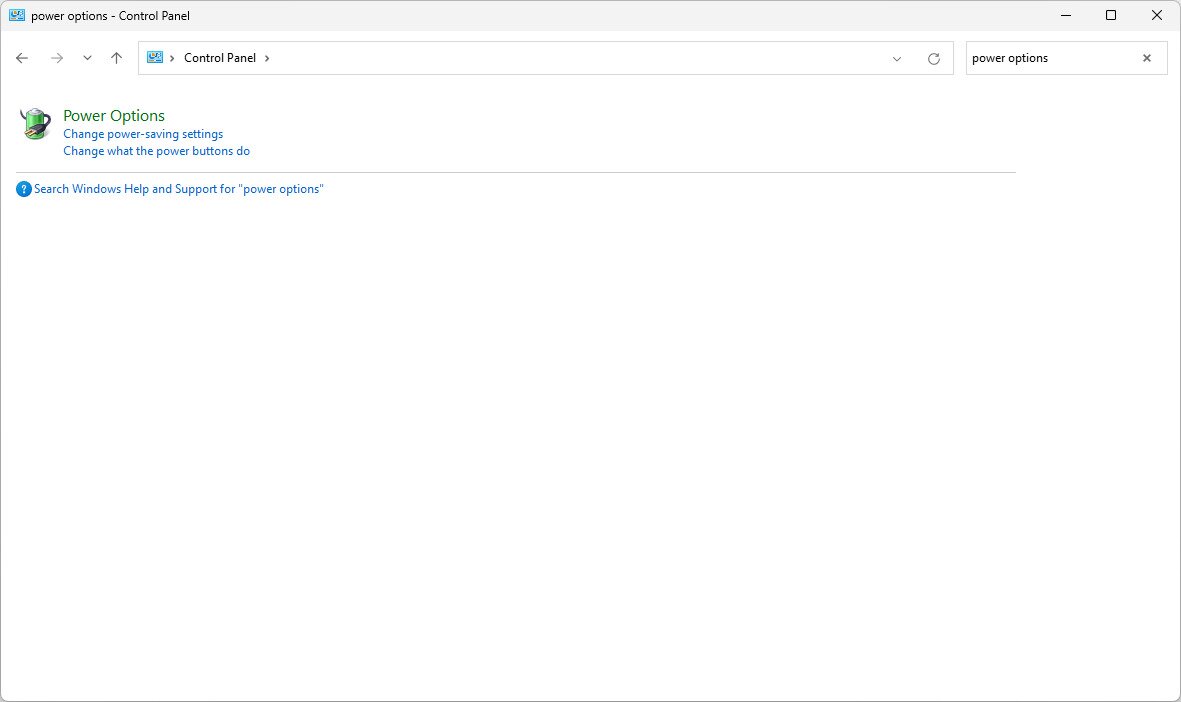The image size is (1181, 702).
Task: Select Control Panel breadcrumb in address bar
Action: pyautogui.click(x=220, y=58)
